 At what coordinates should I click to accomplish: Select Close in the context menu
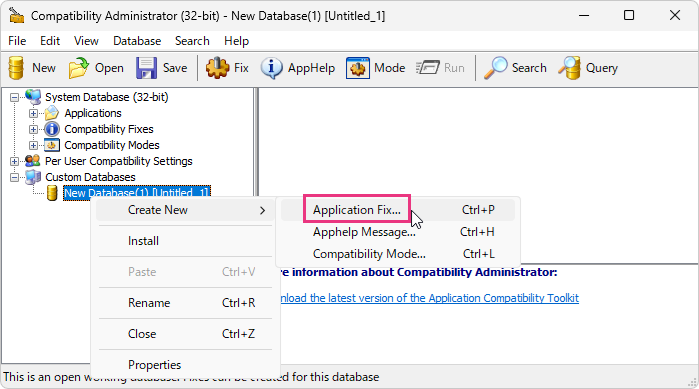(x=185, y=334)
